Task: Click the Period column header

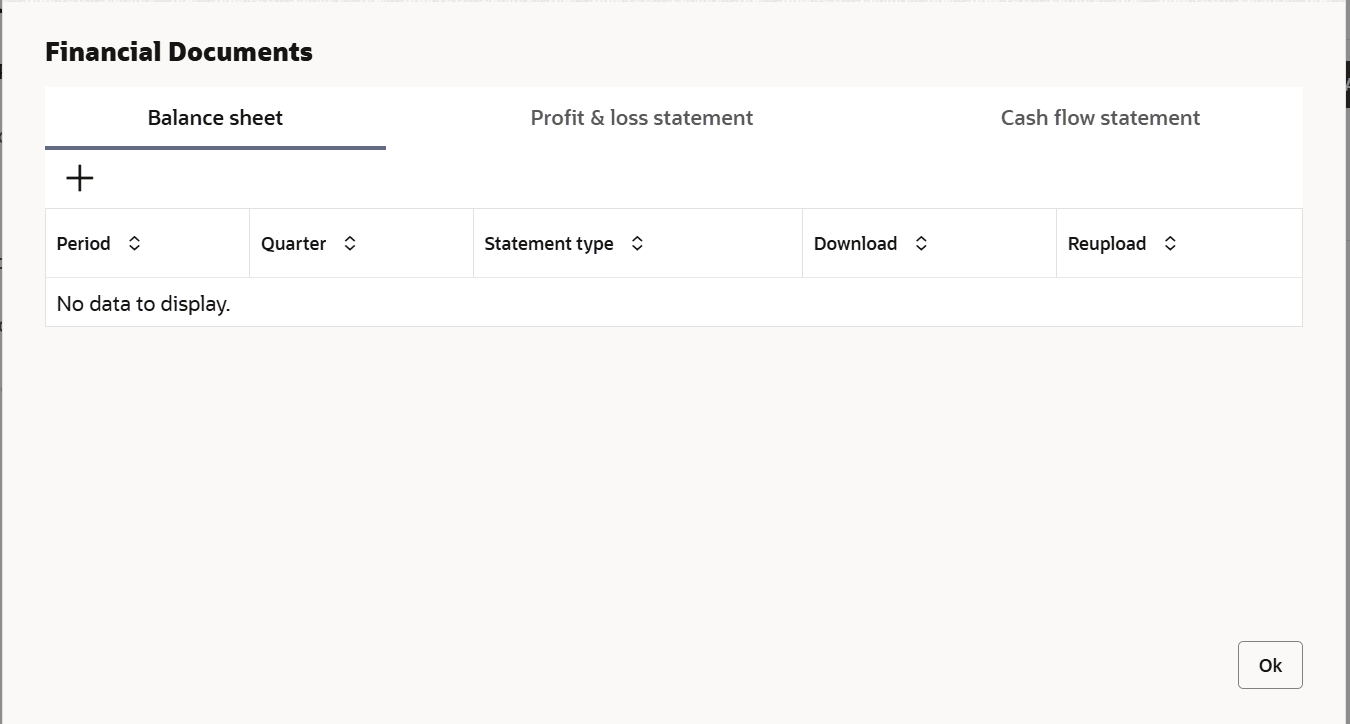Action: click(x=84, y=244)
